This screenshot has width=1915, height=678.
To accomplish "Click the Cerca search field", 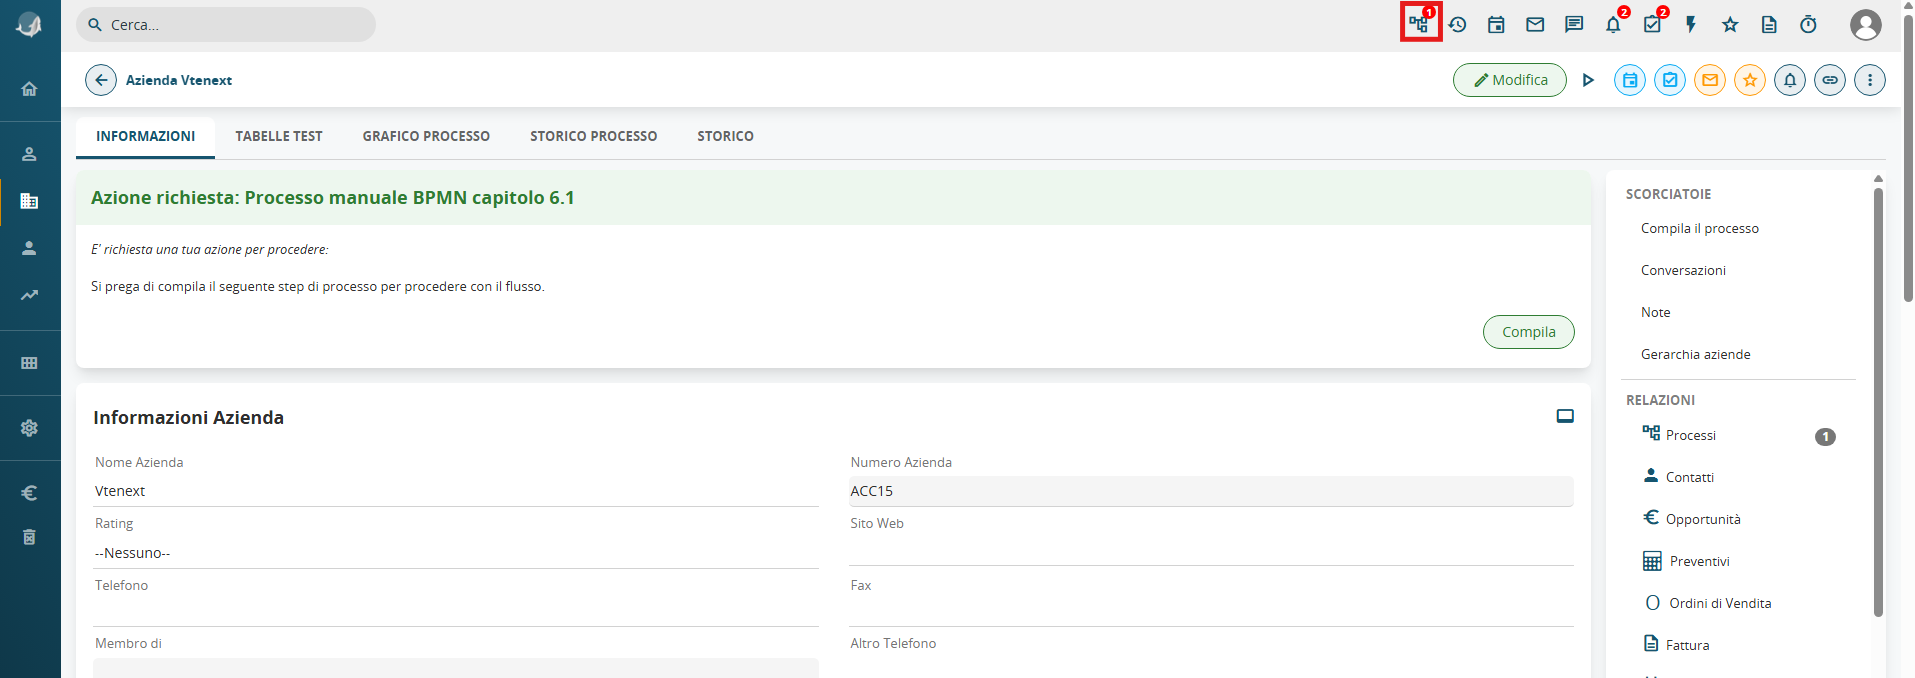I will click(226, 25).
